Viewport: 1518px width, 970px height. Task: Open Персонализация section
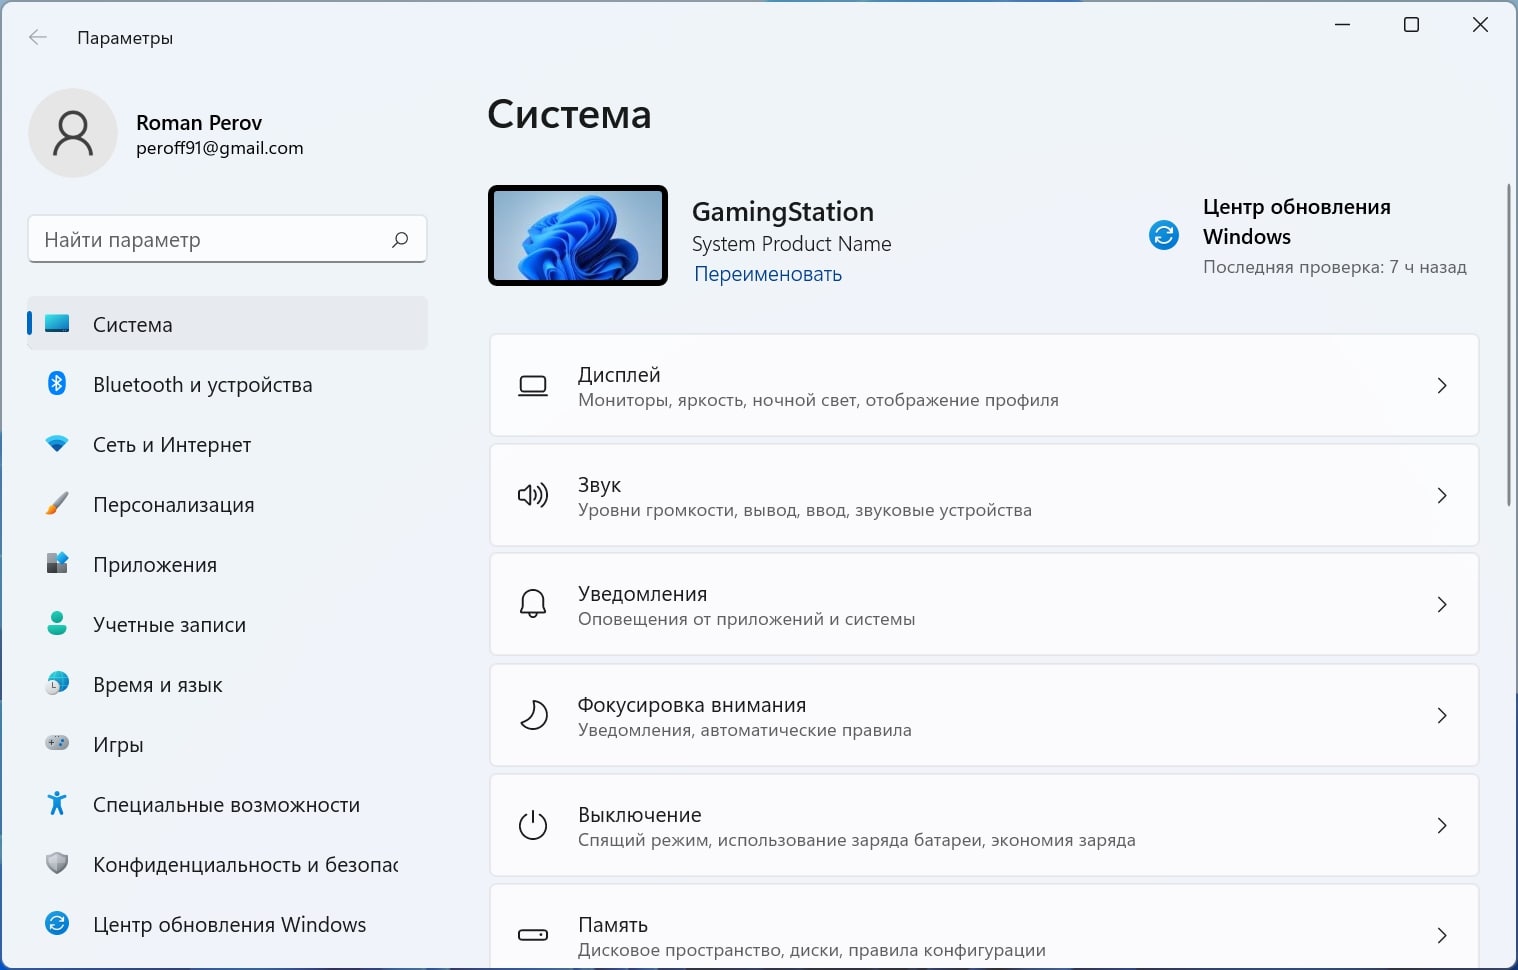point(228,504)
